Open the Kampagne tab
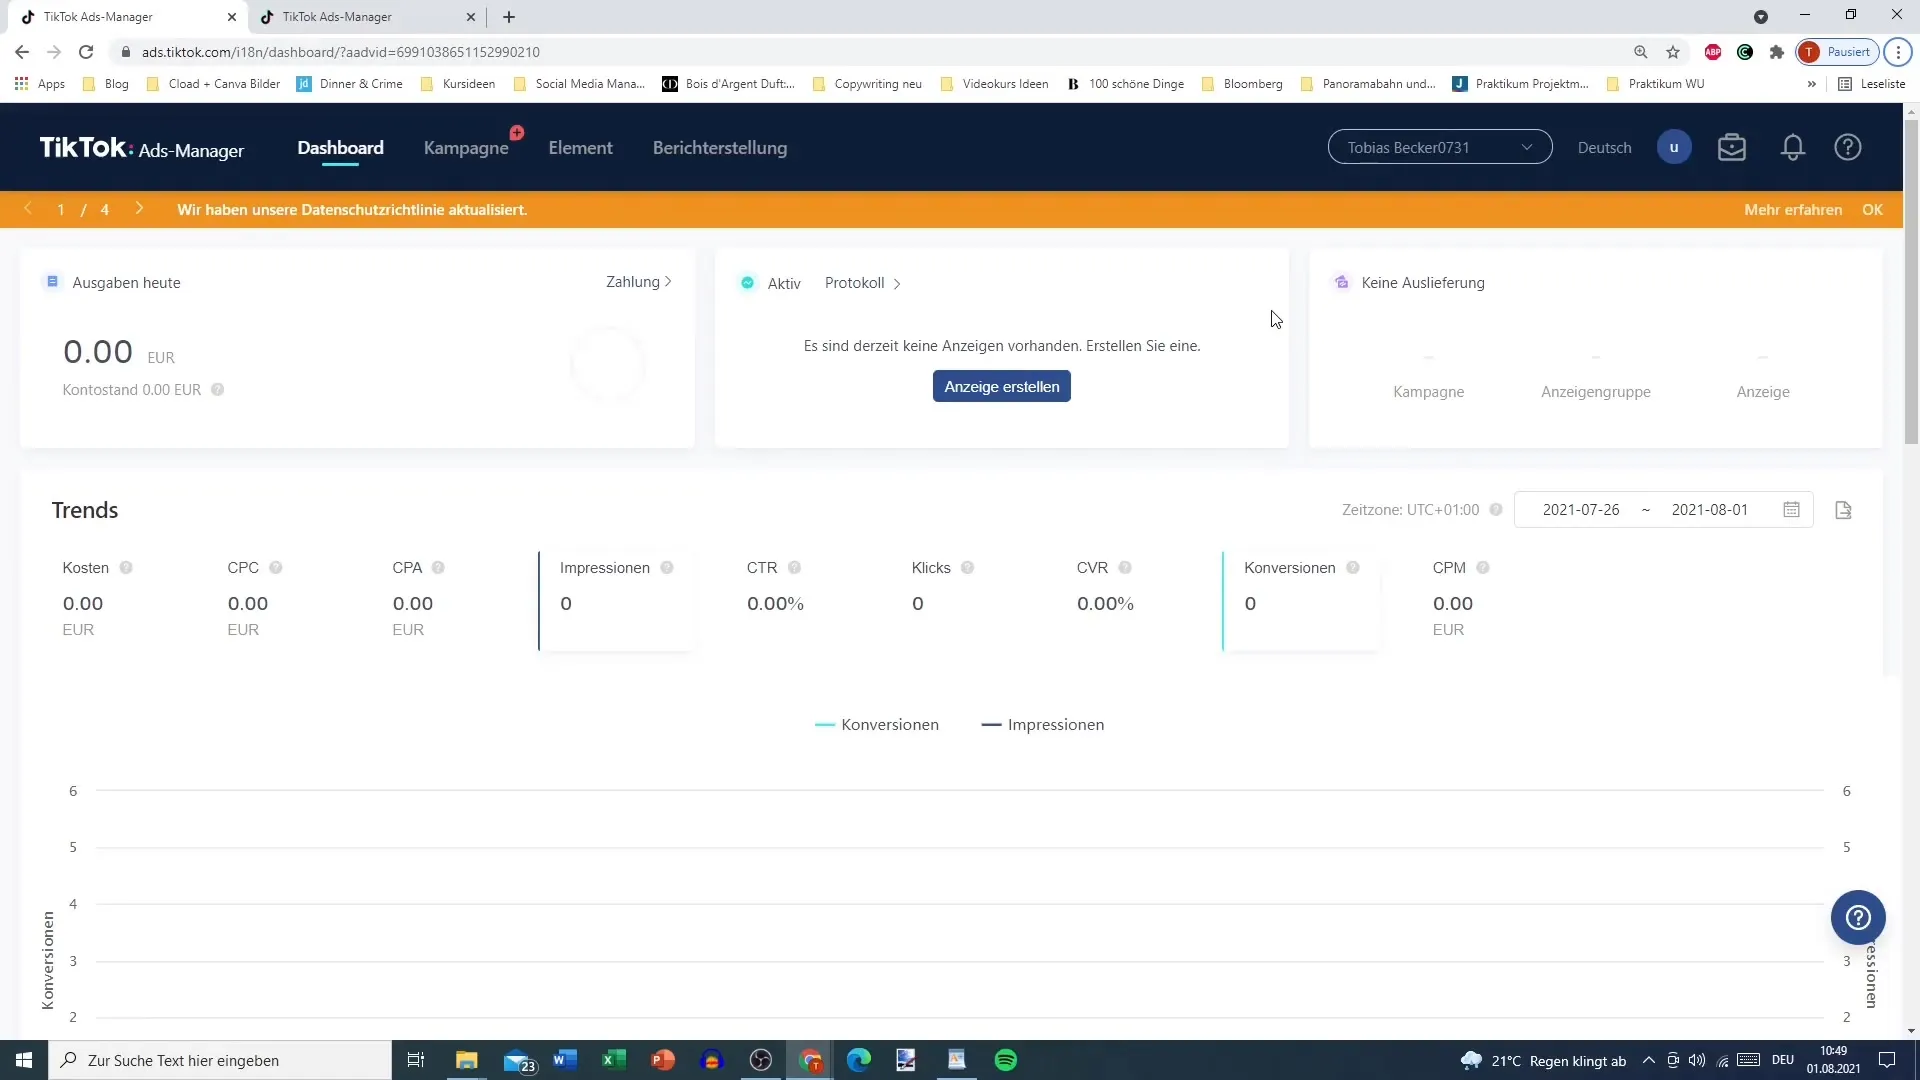Screen dimensions: 1920x1080 point(466,148)
